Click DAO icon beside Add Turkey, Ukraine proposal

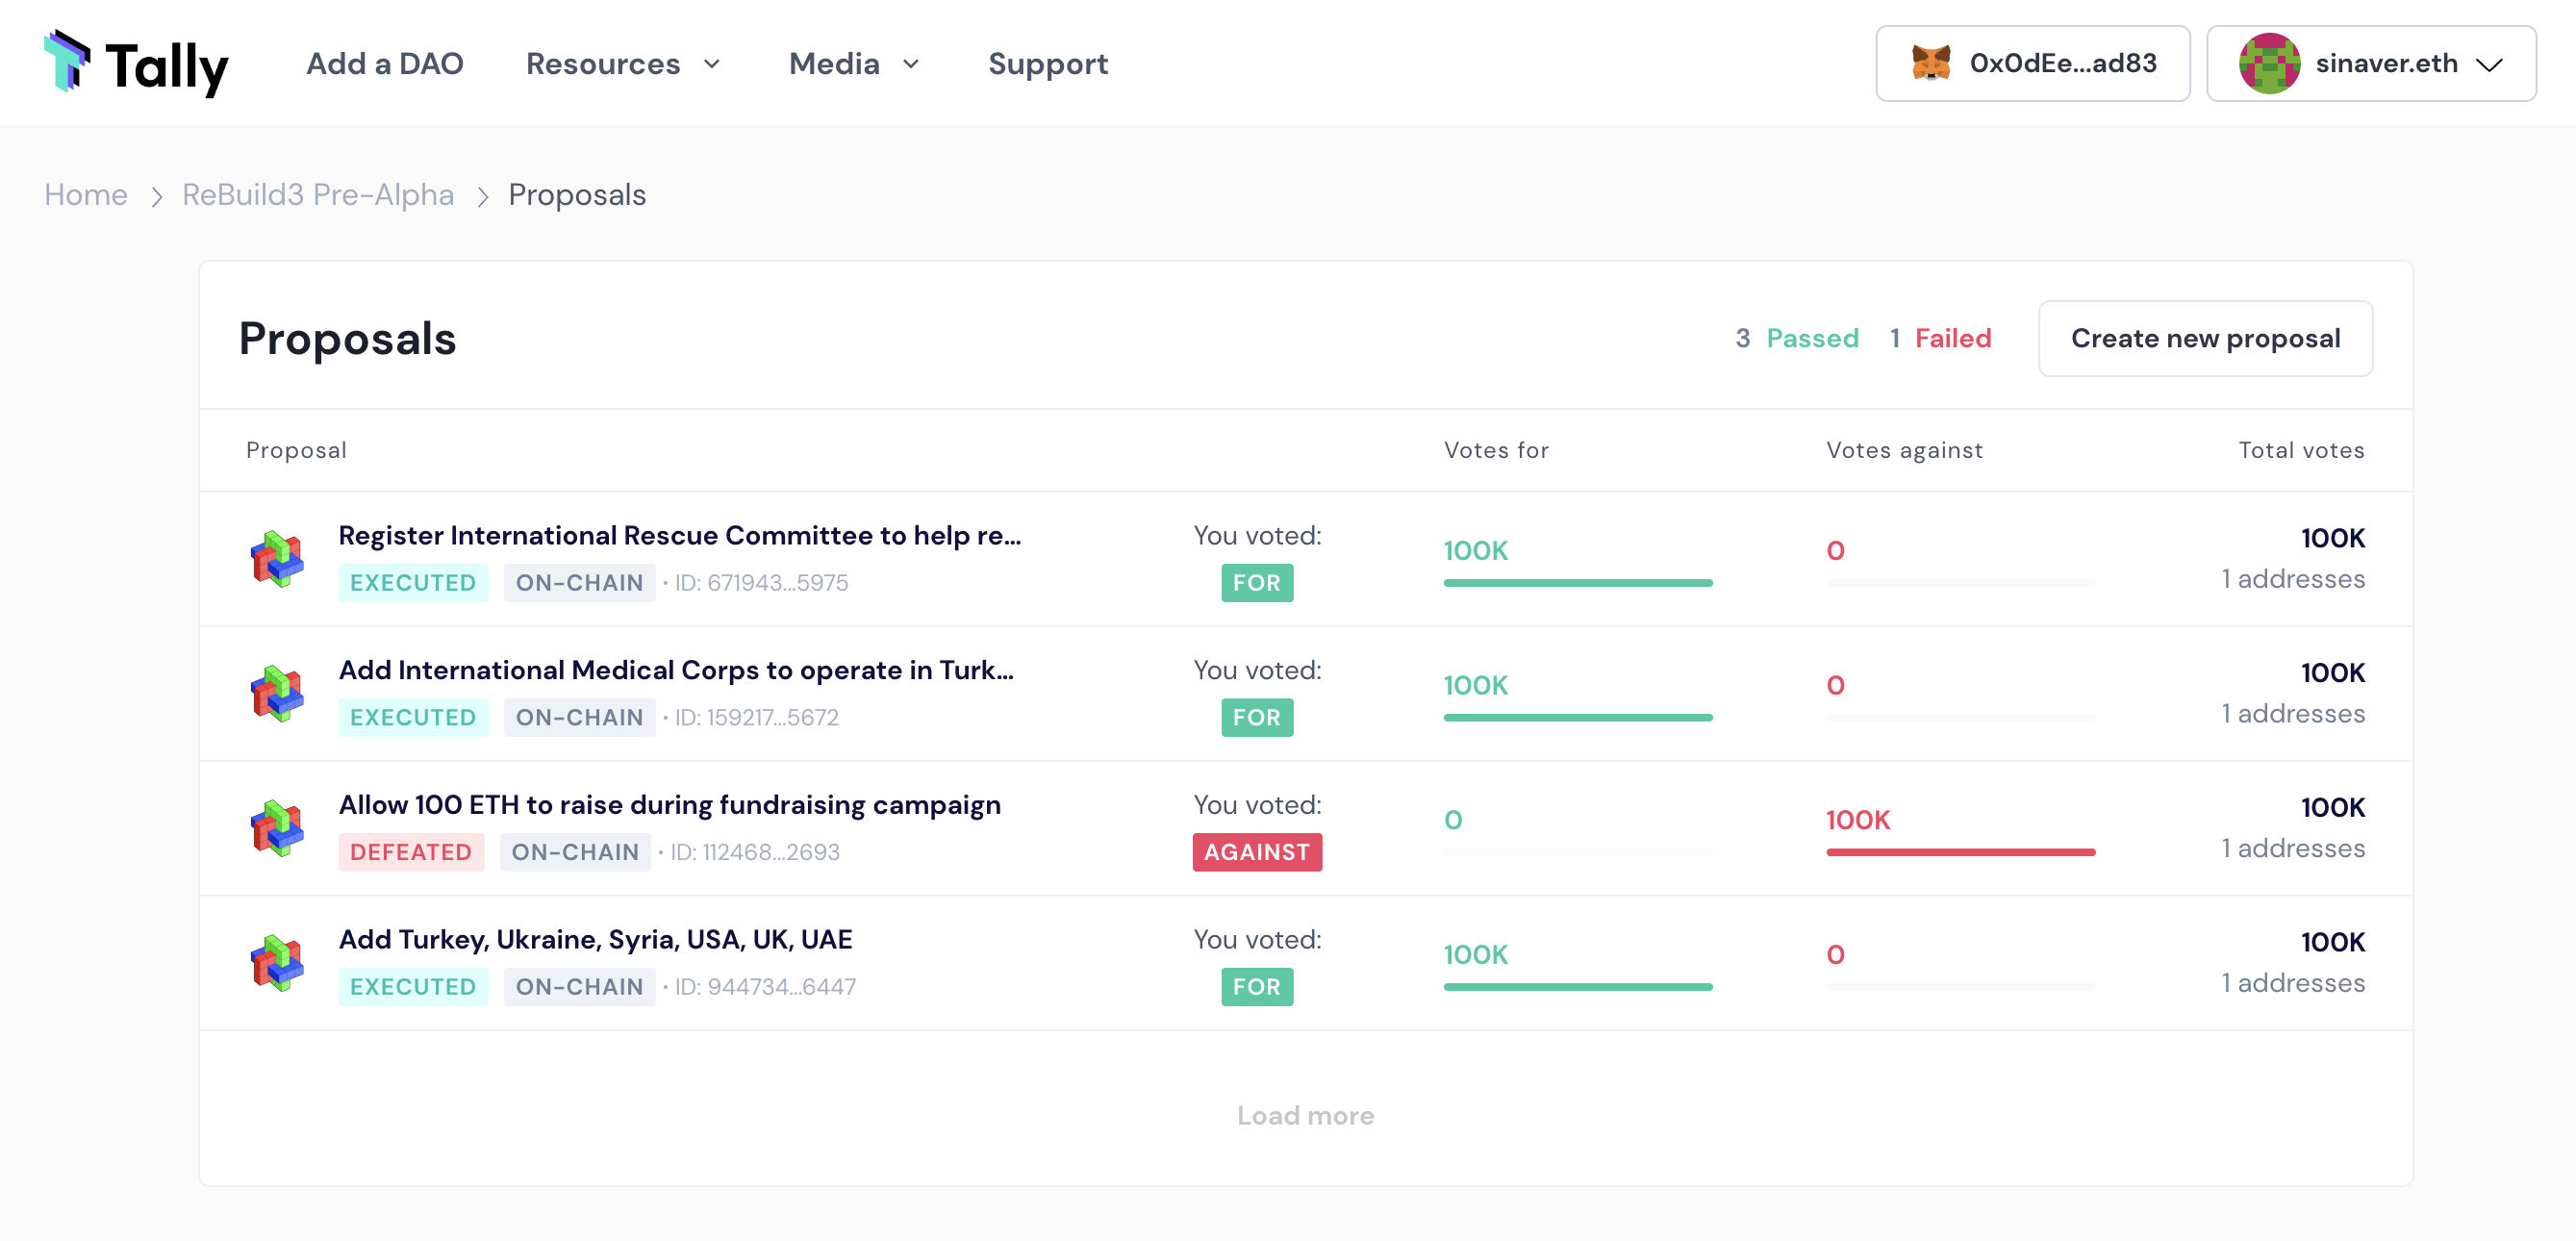tap(277, 963)
